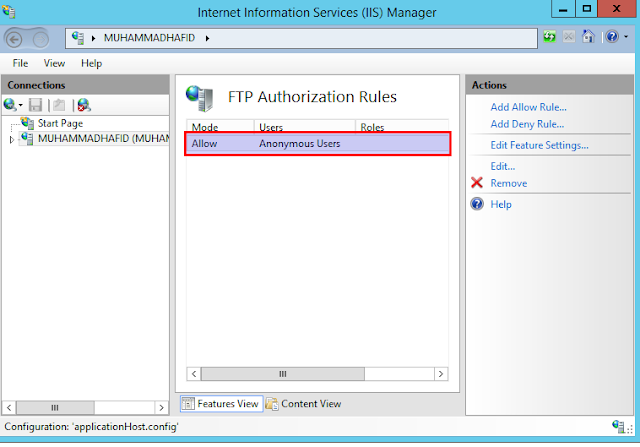
Task: Click Add Allow Rule link
Action: [529, 107]
